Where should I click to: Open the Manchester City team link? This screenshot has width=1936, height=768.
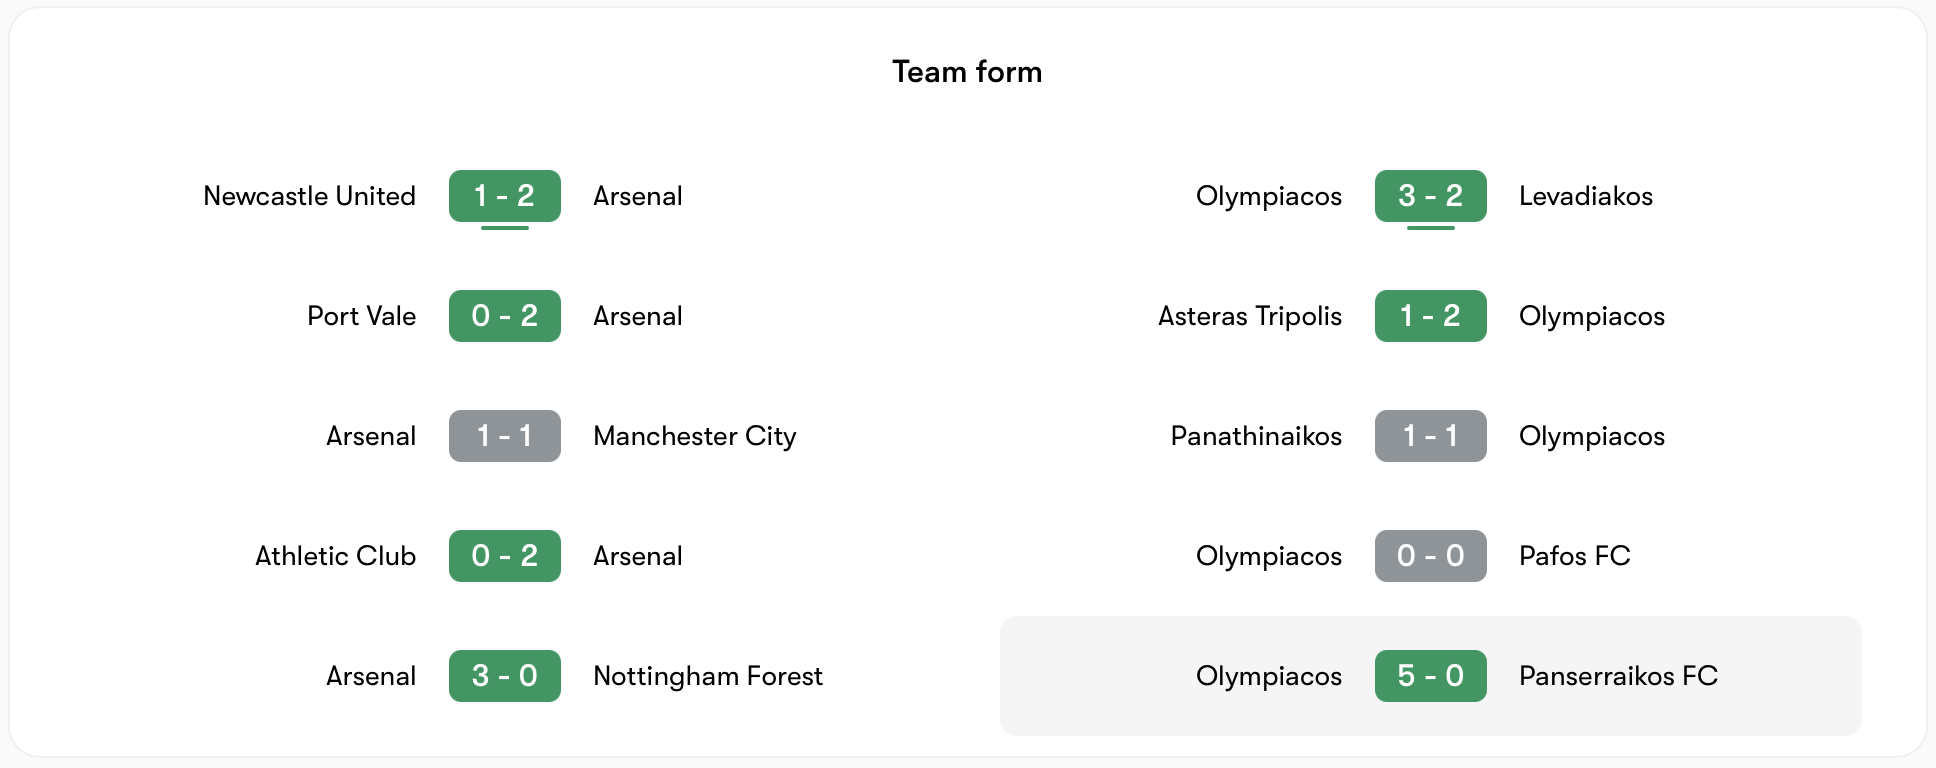pyautogui.click(x=694, y=436)
